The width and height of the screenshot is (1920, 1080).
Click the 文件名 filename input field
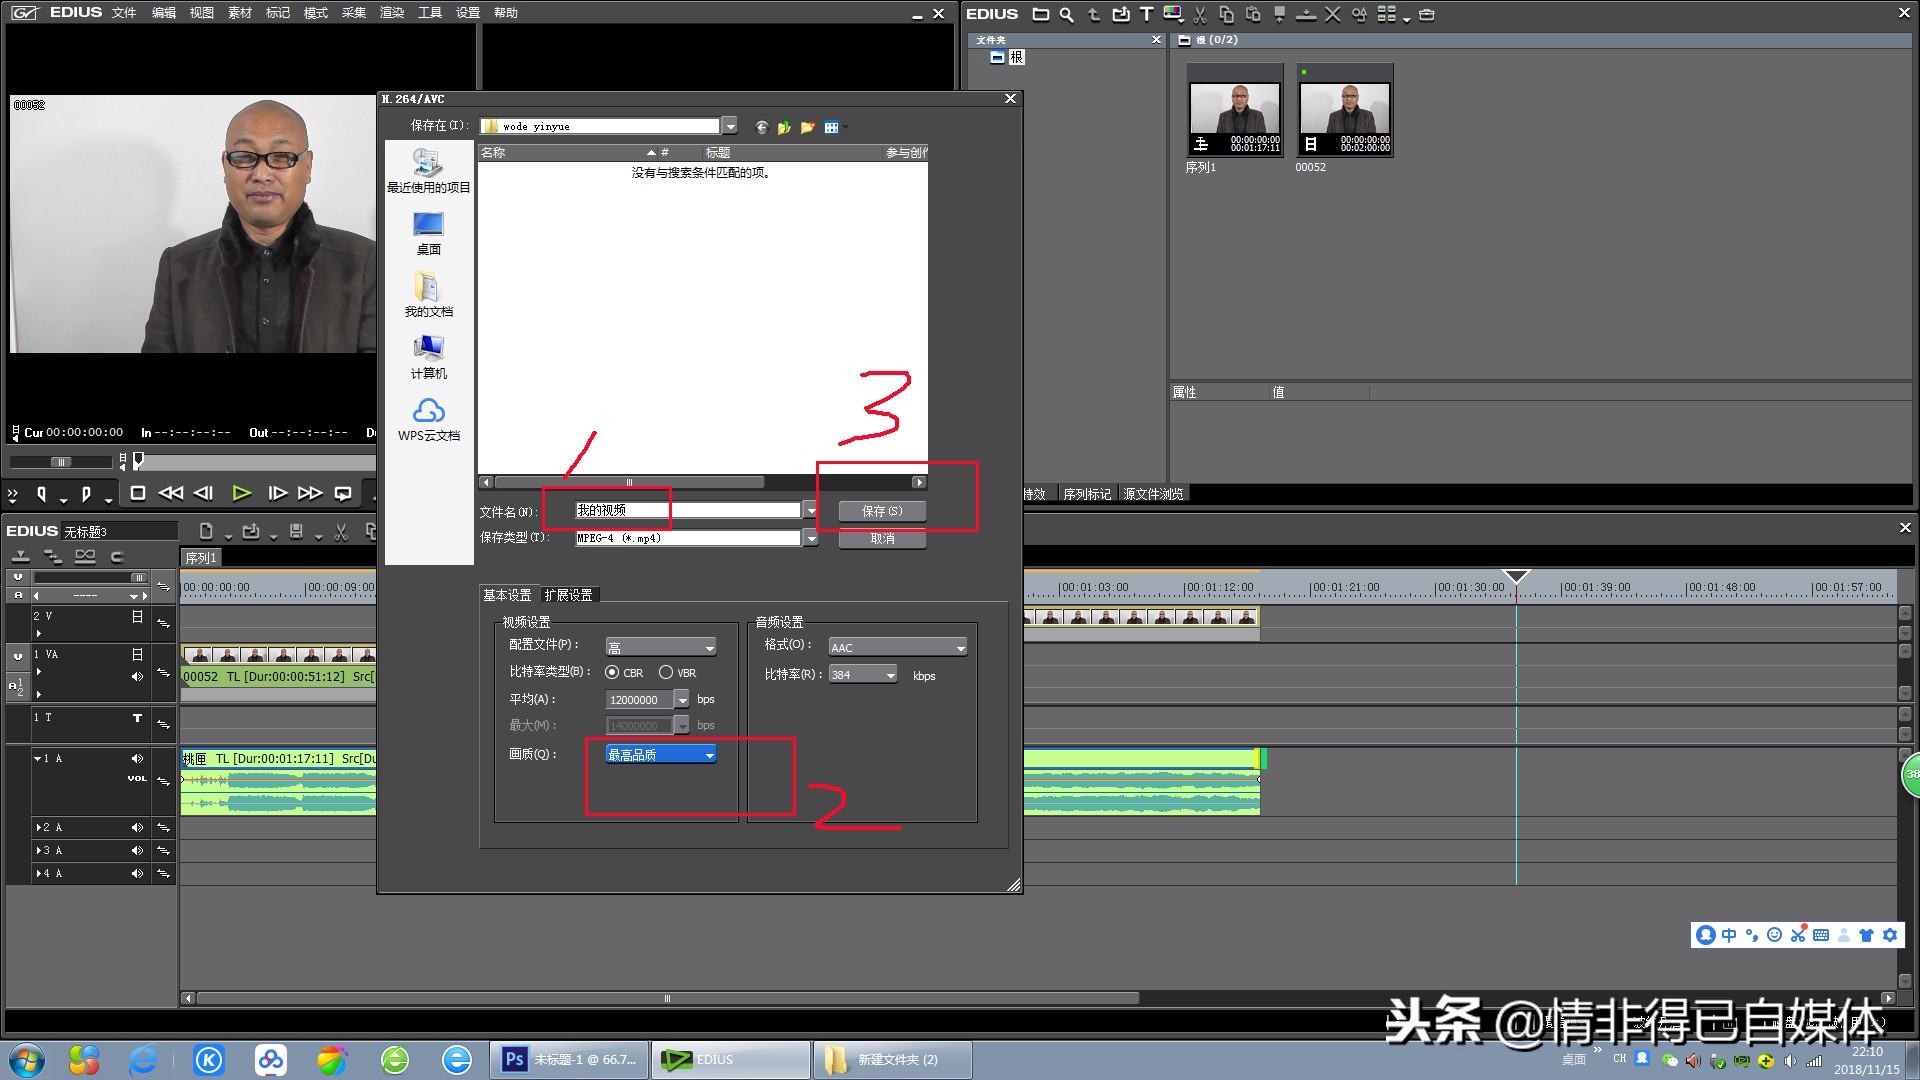(x=688, y=511)
